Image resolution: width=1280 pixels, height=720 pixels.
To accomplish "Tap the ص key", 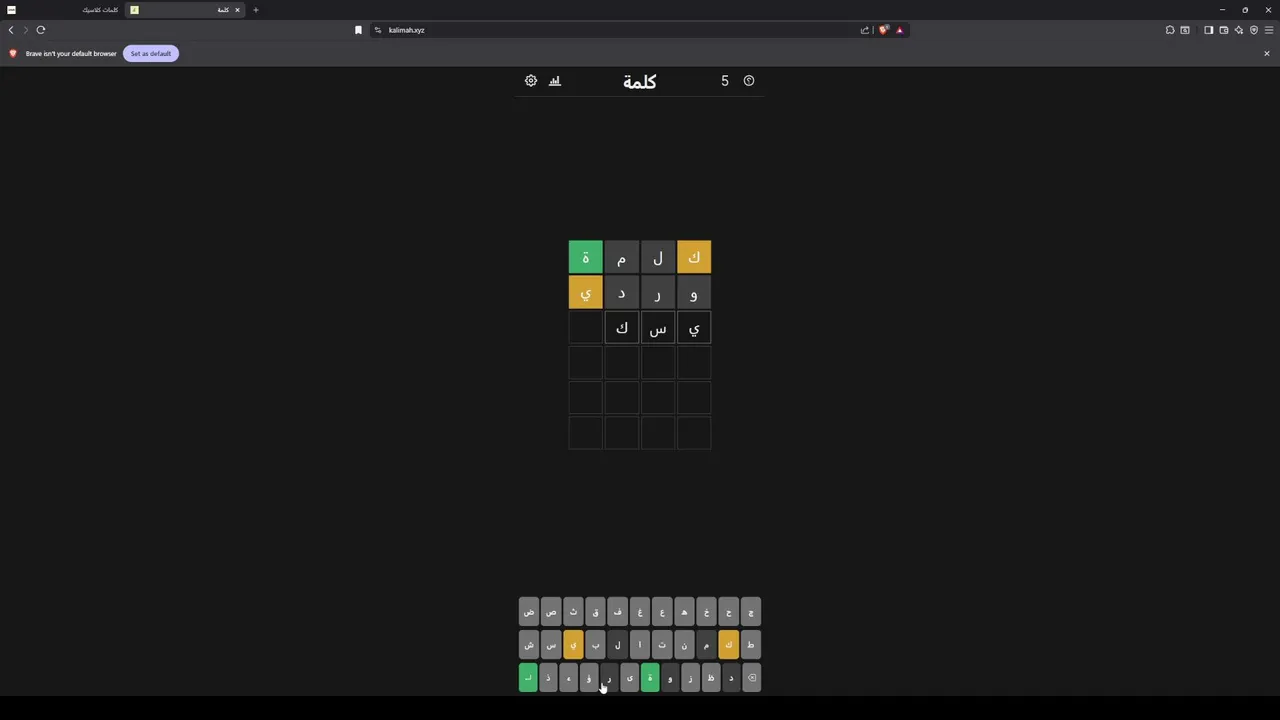I will coord(551,612).
